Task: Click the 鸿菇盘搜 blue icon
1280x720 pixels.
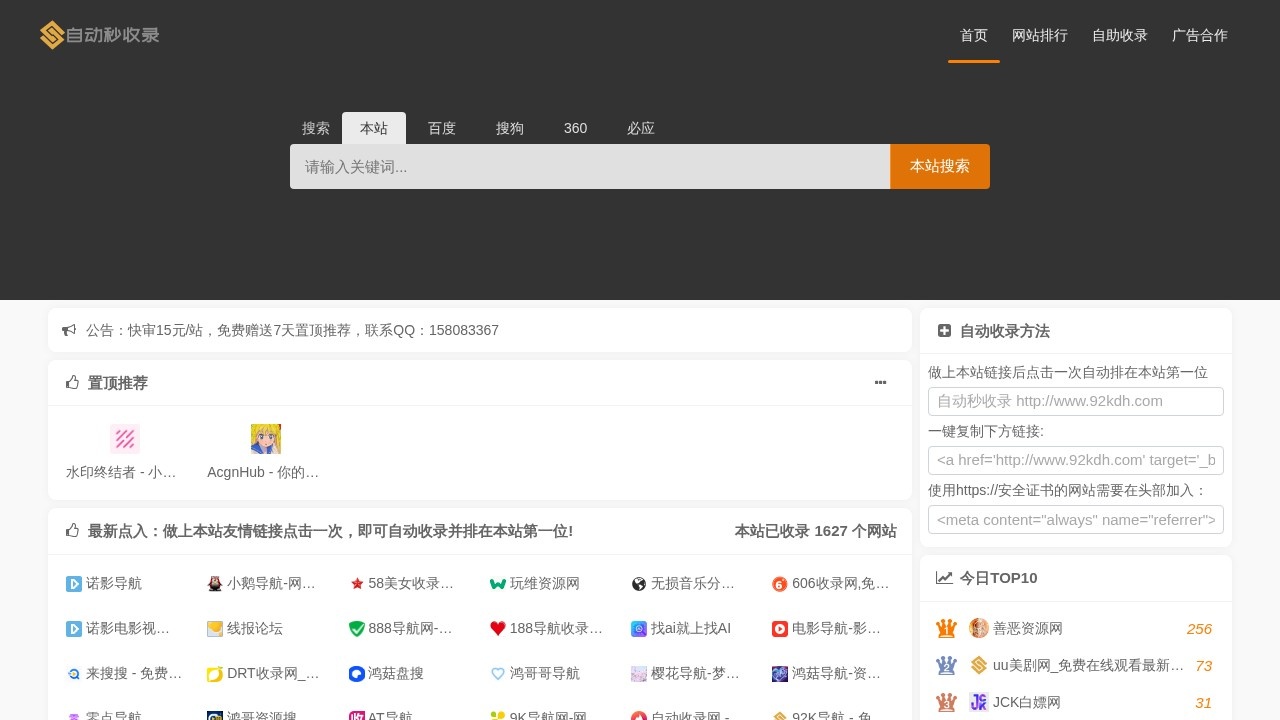Action: coord(357,674)
